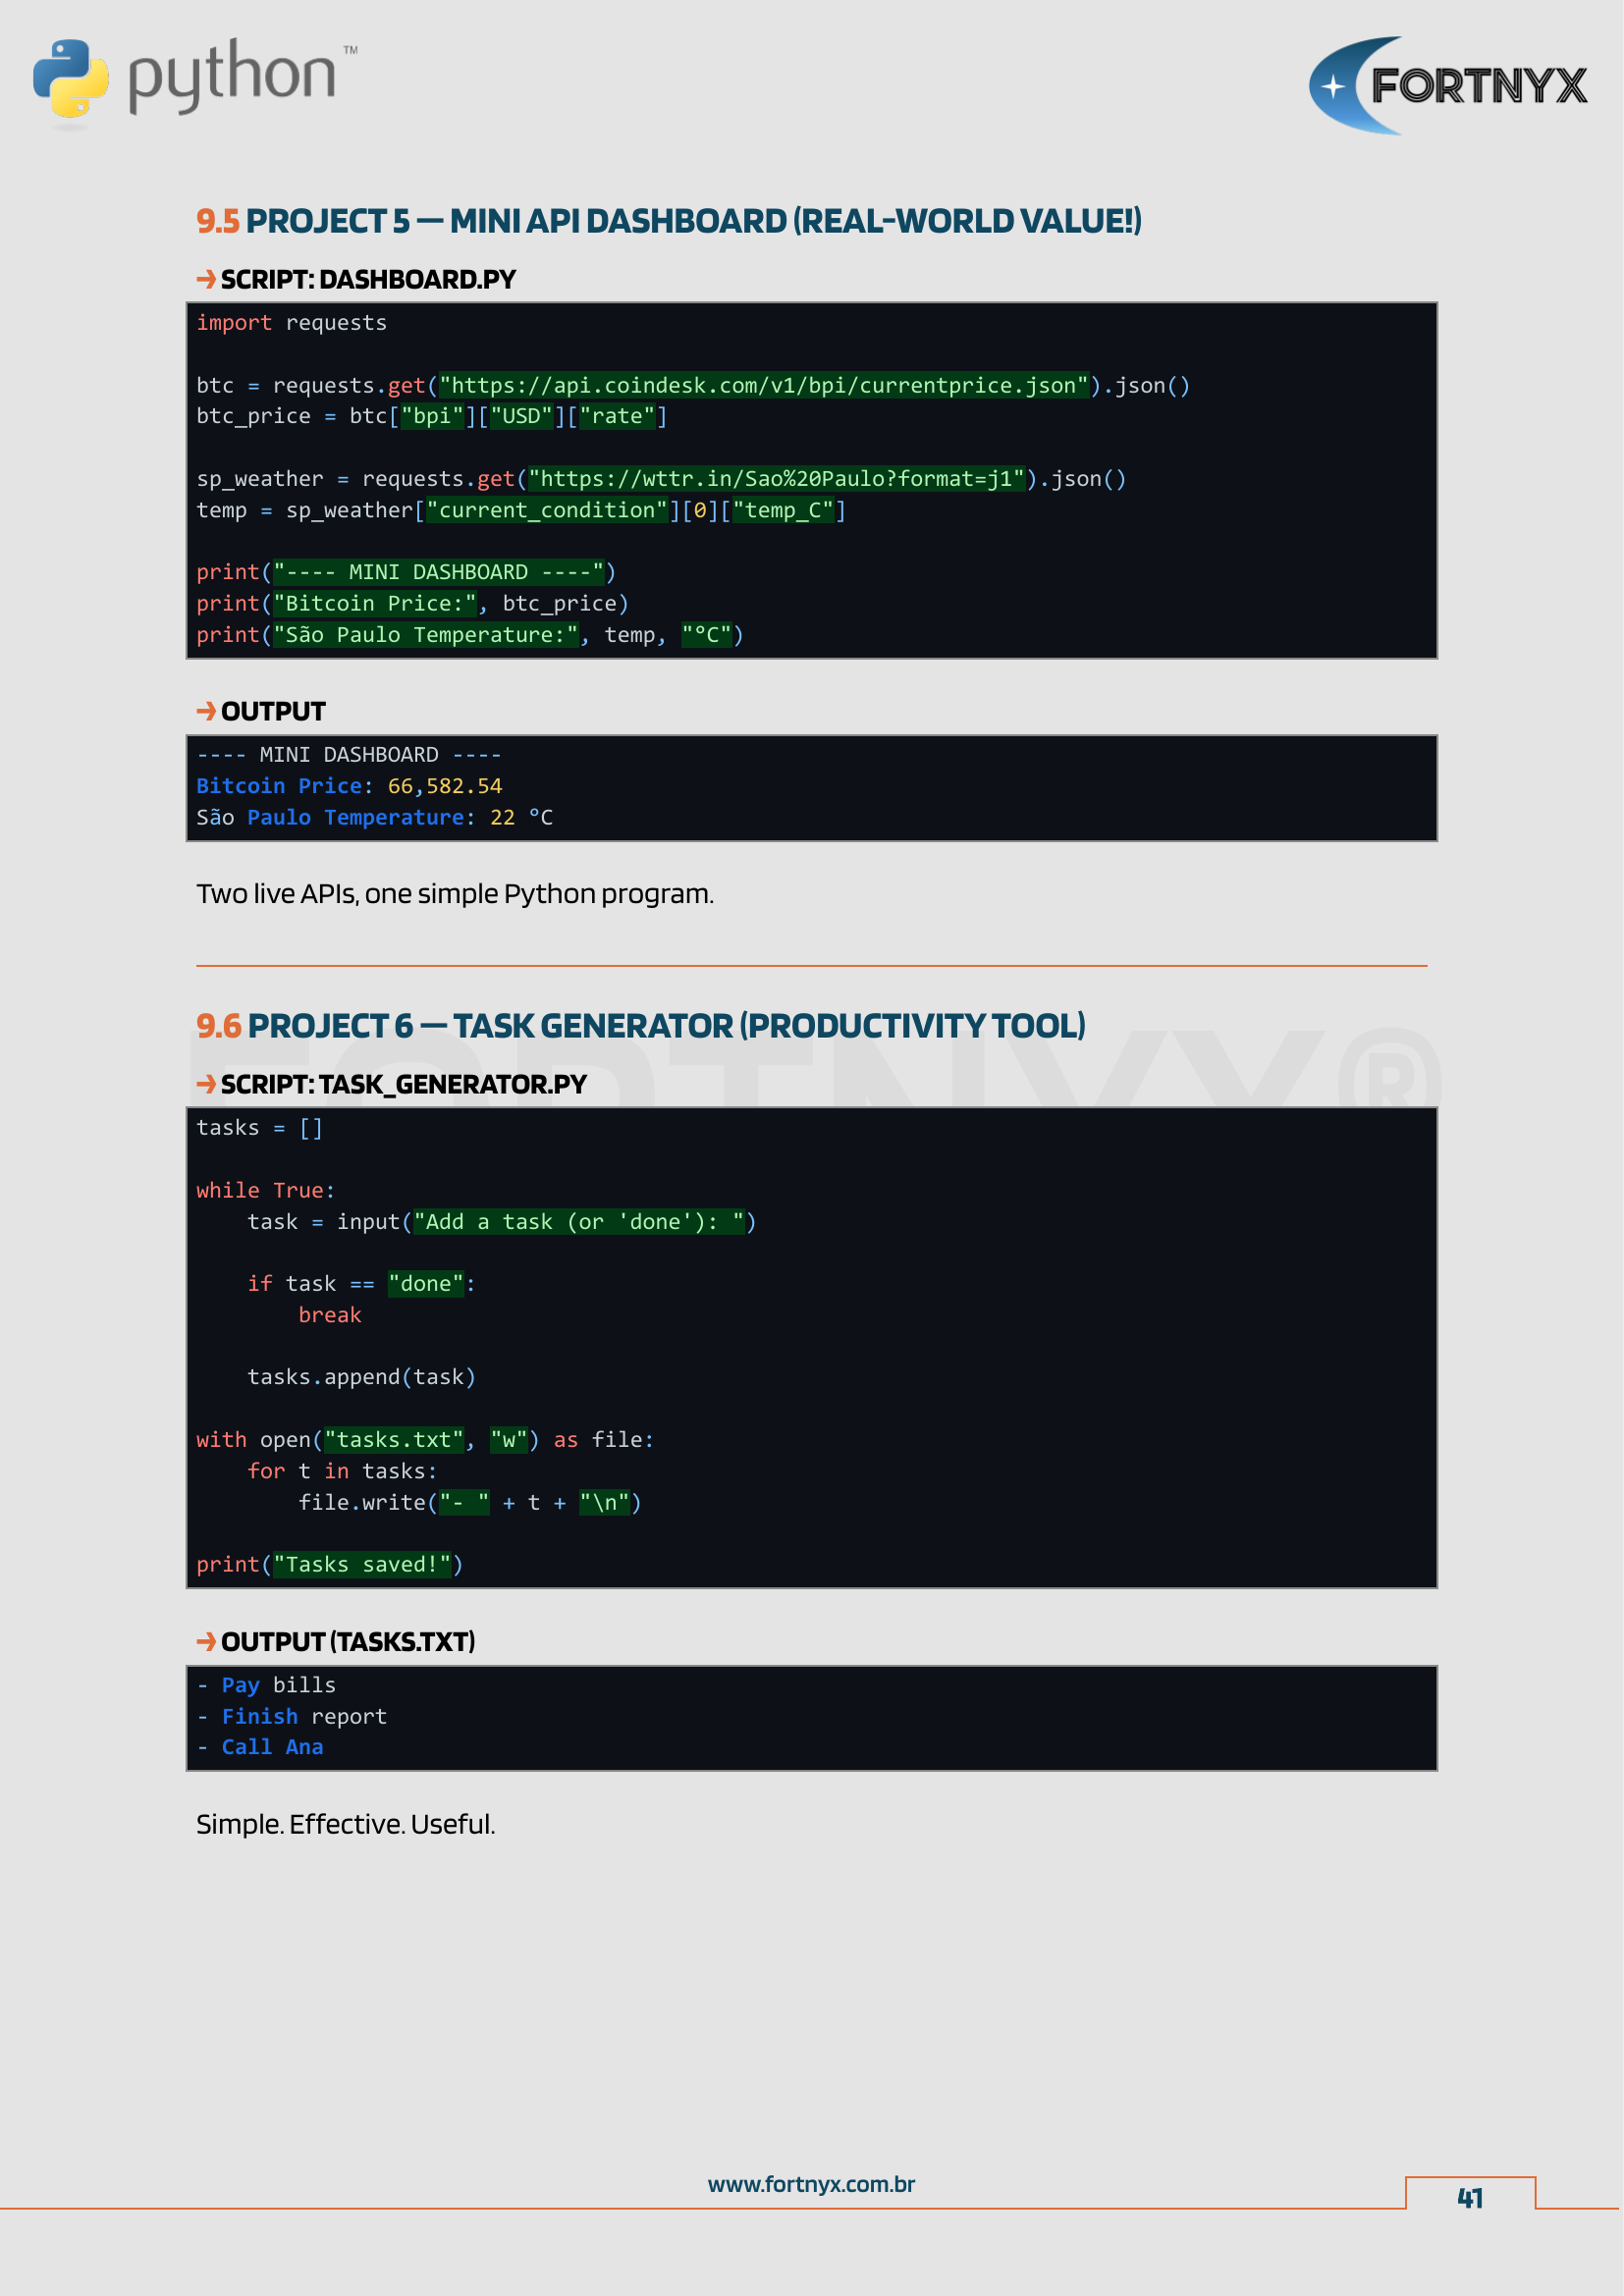Click the "import requests" code line
Screen dimensions: 1624x2296
(291, 323)
